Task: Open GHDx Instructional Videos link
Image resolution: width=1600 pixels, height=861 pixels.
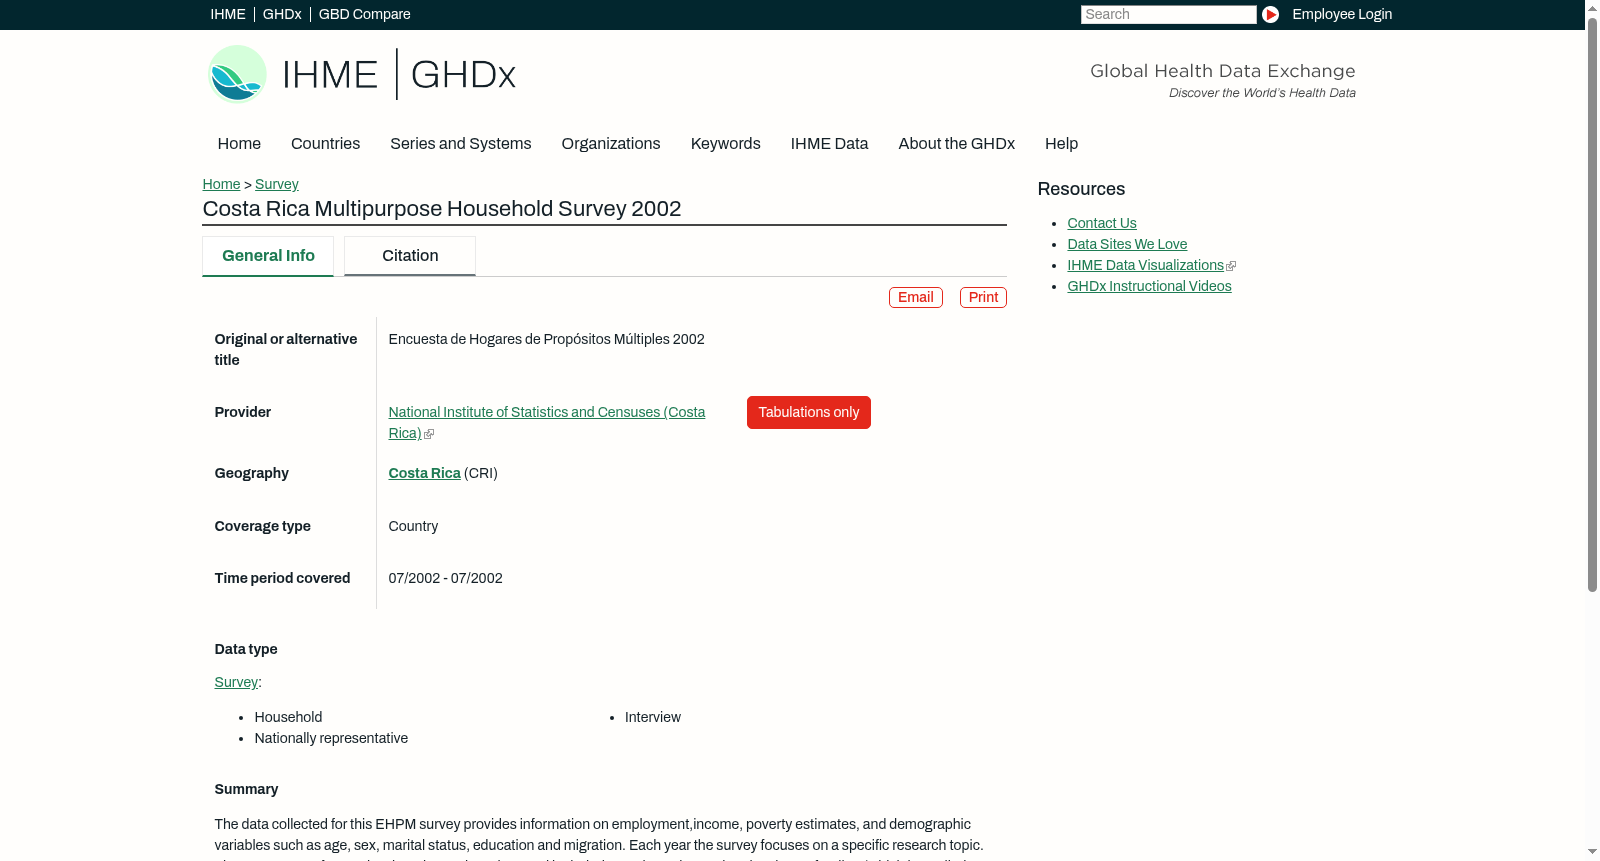Action: 1150,286
